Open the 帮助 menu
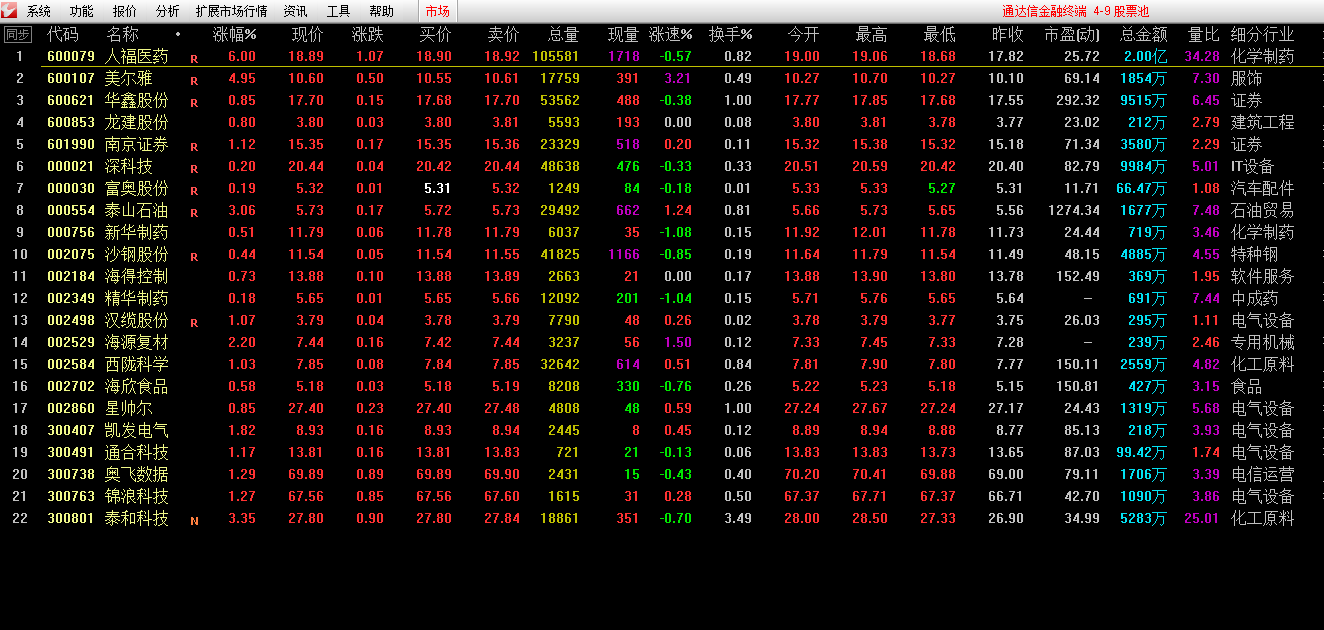Viewport: 1324px width, 630px height. click(x=382, y=12)
